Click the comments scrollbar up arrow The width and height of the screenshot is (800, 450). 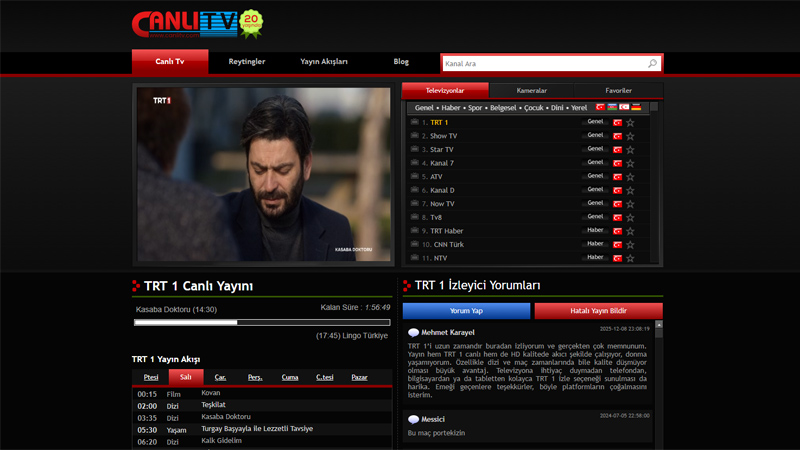point(659,325)
